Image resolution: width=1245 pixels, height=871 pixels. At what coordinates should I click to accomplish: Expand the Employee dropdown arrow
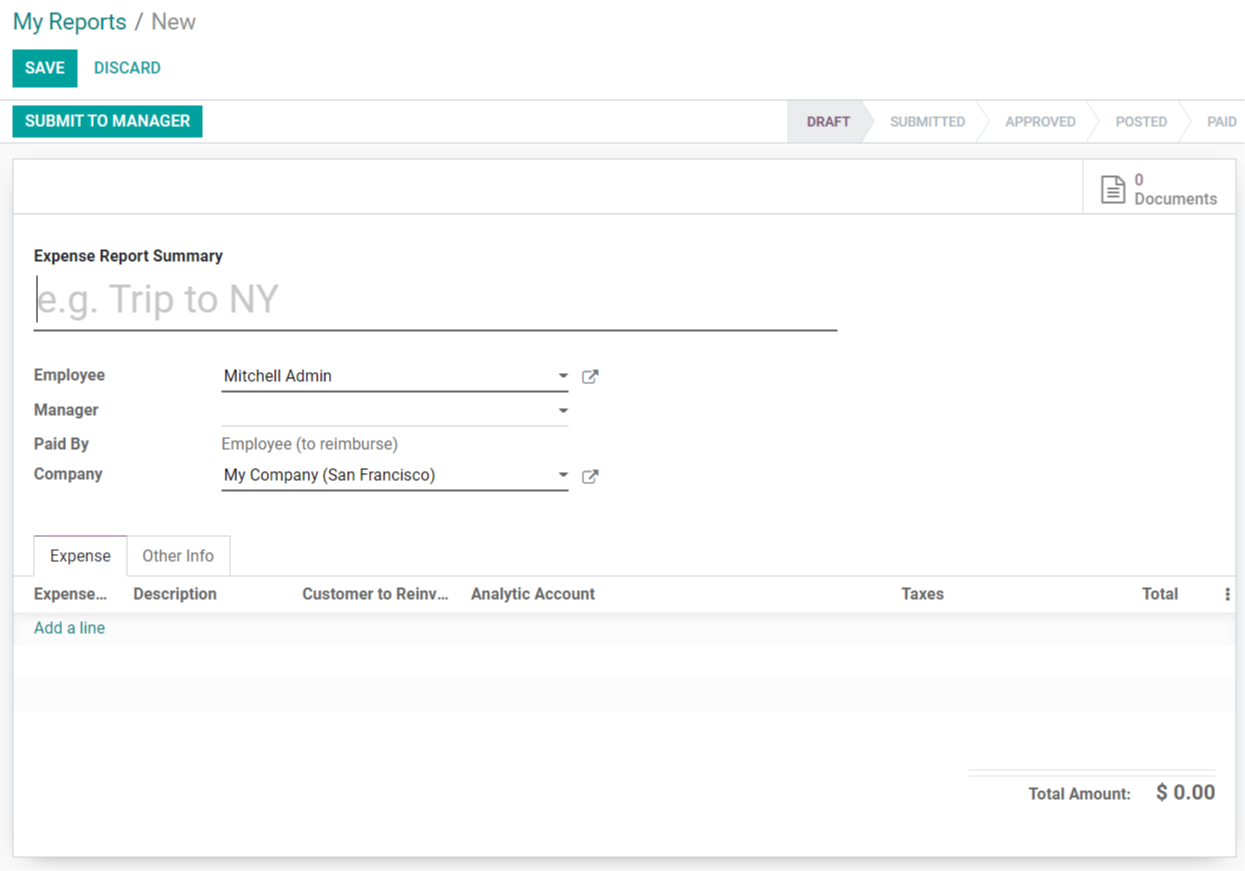tap(563, 376)
